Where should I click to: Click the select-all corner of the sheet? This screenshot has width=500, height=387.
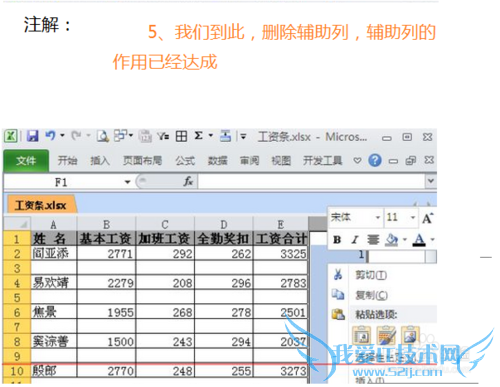tap(17, 224)
